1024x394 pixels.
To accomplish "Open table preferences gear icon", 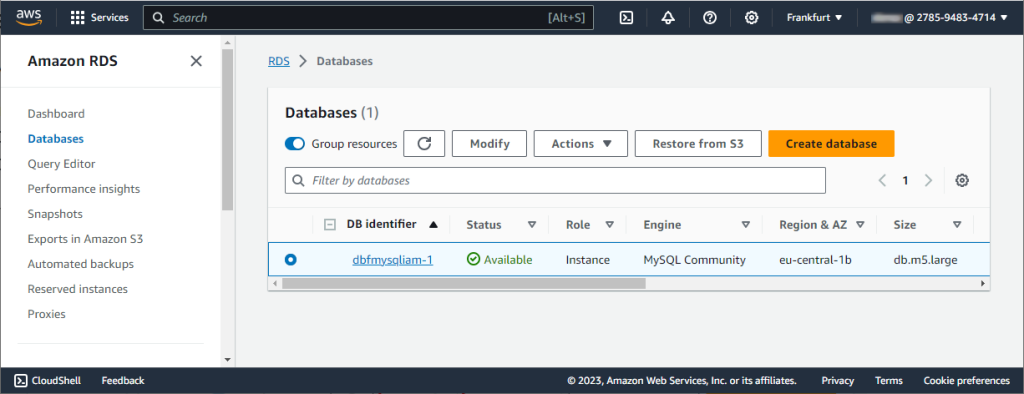I will coord(961,180).
